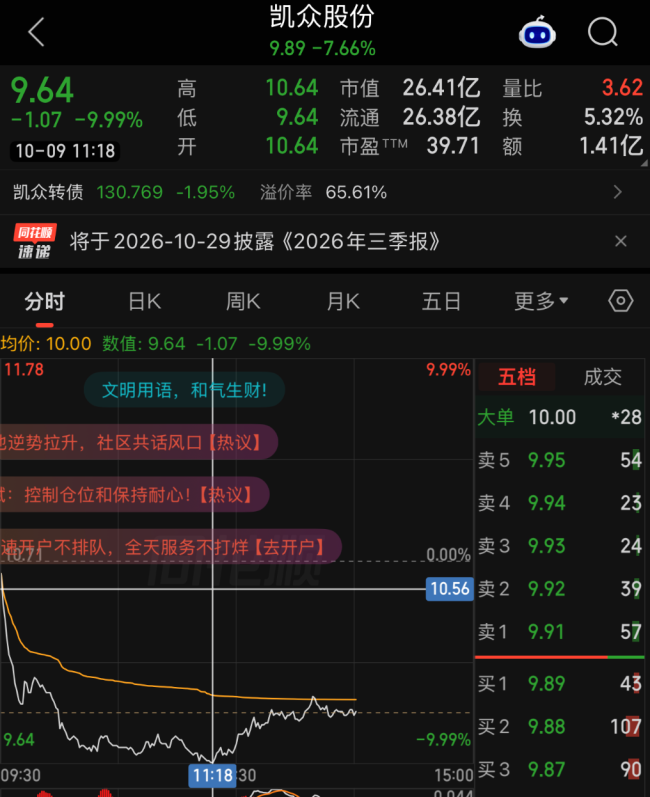Image resolution: width=650 pixels, height=797 pixels.
Task: Select 卖3 price 9.93 row
Action: [x=560, y=545]
